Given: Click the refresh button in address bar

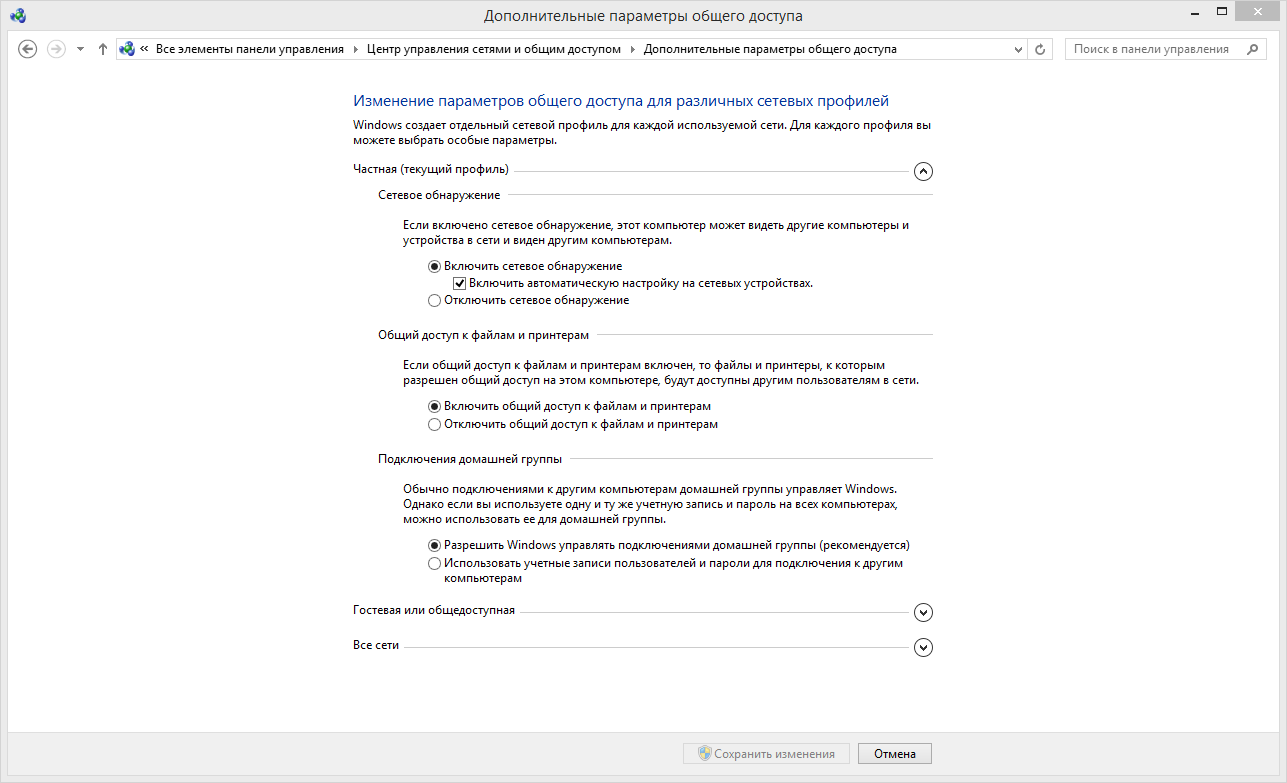Looking at the screenshot, I should tap(1040, 49).
